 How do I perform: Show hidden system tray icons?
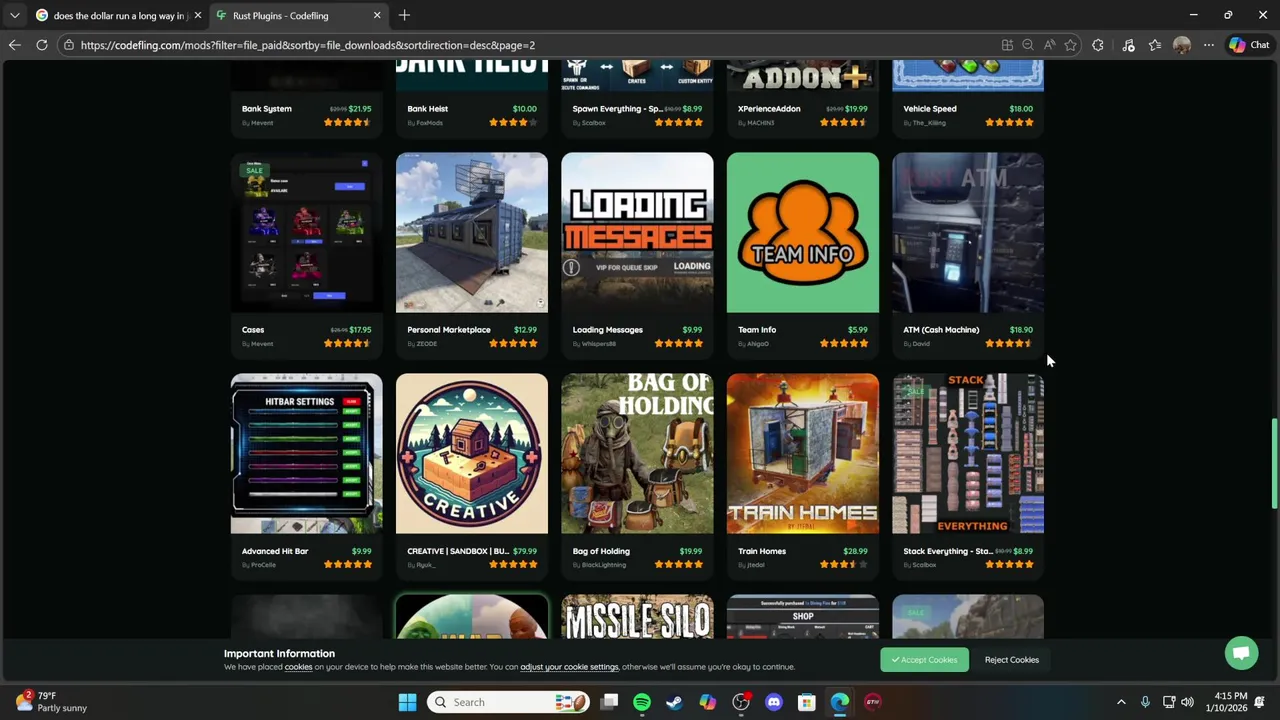coord(1121,702)
